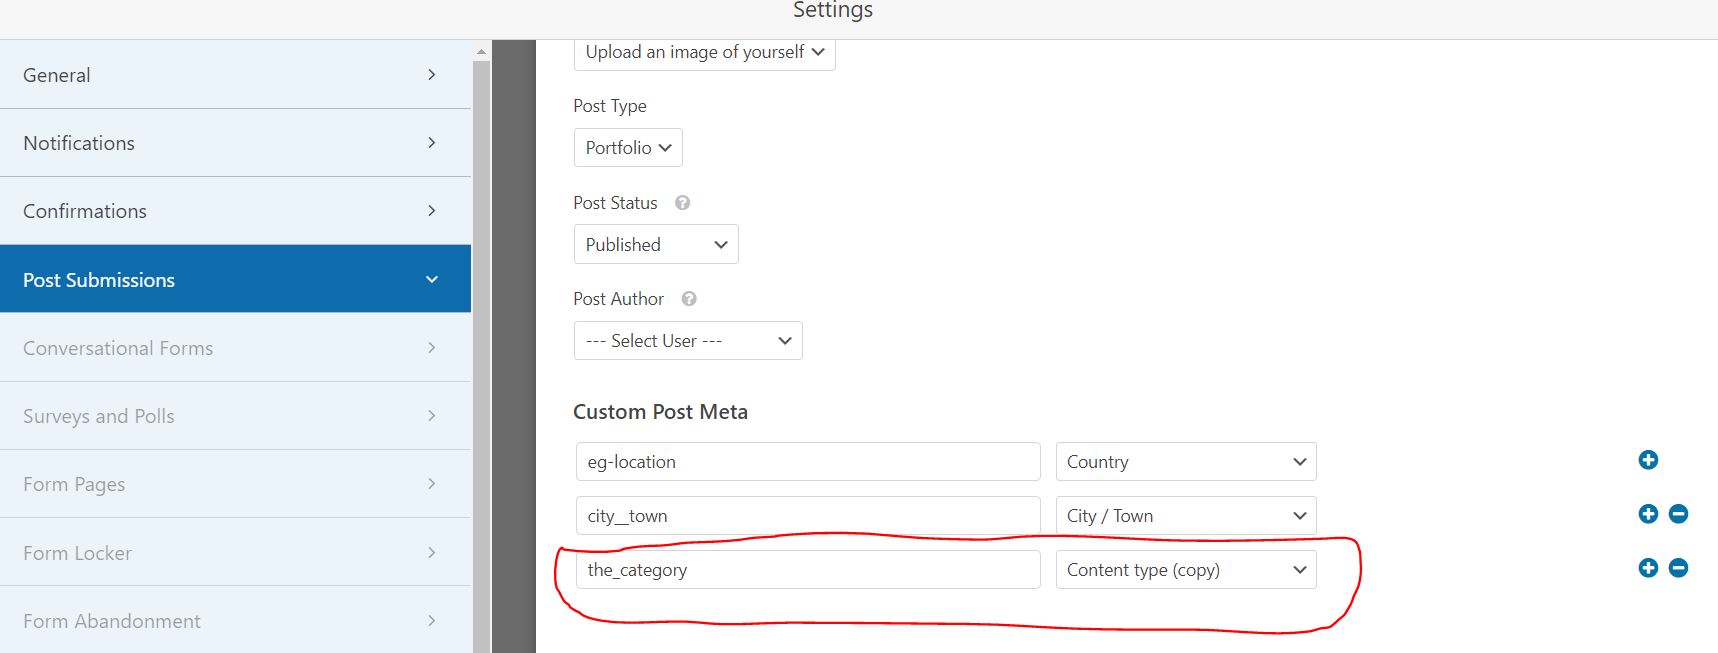Open the Select User author dropdown
Screen dimensions: 1718x653
[x=688, y=341]
